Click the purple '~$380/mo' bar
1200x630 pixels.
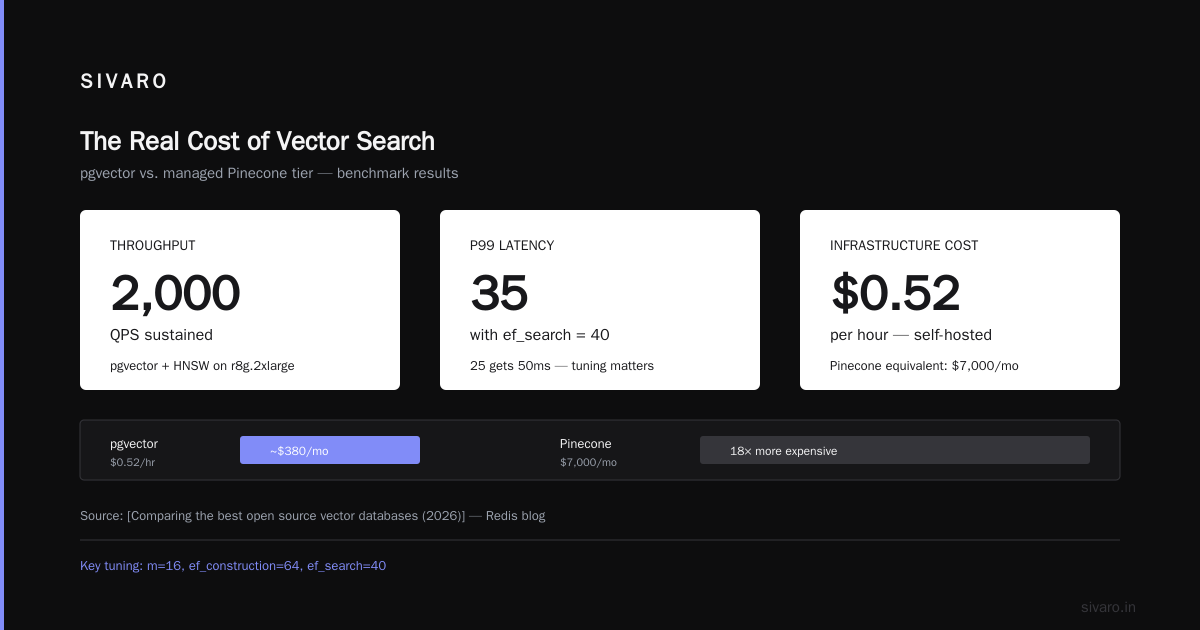330,450
